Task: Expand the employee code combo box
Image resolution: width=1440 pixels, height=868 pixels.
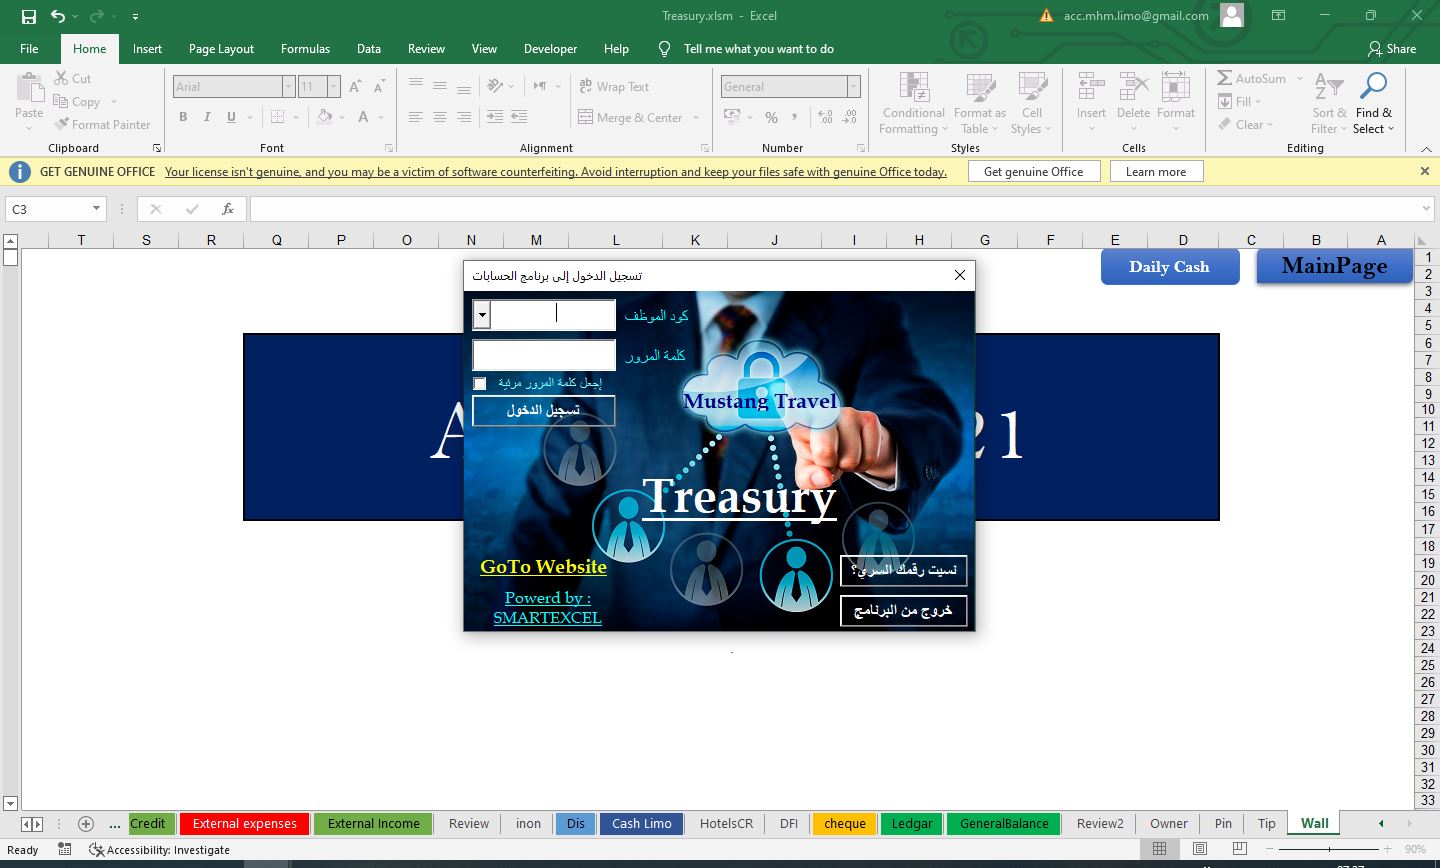Action: (482, 315)
